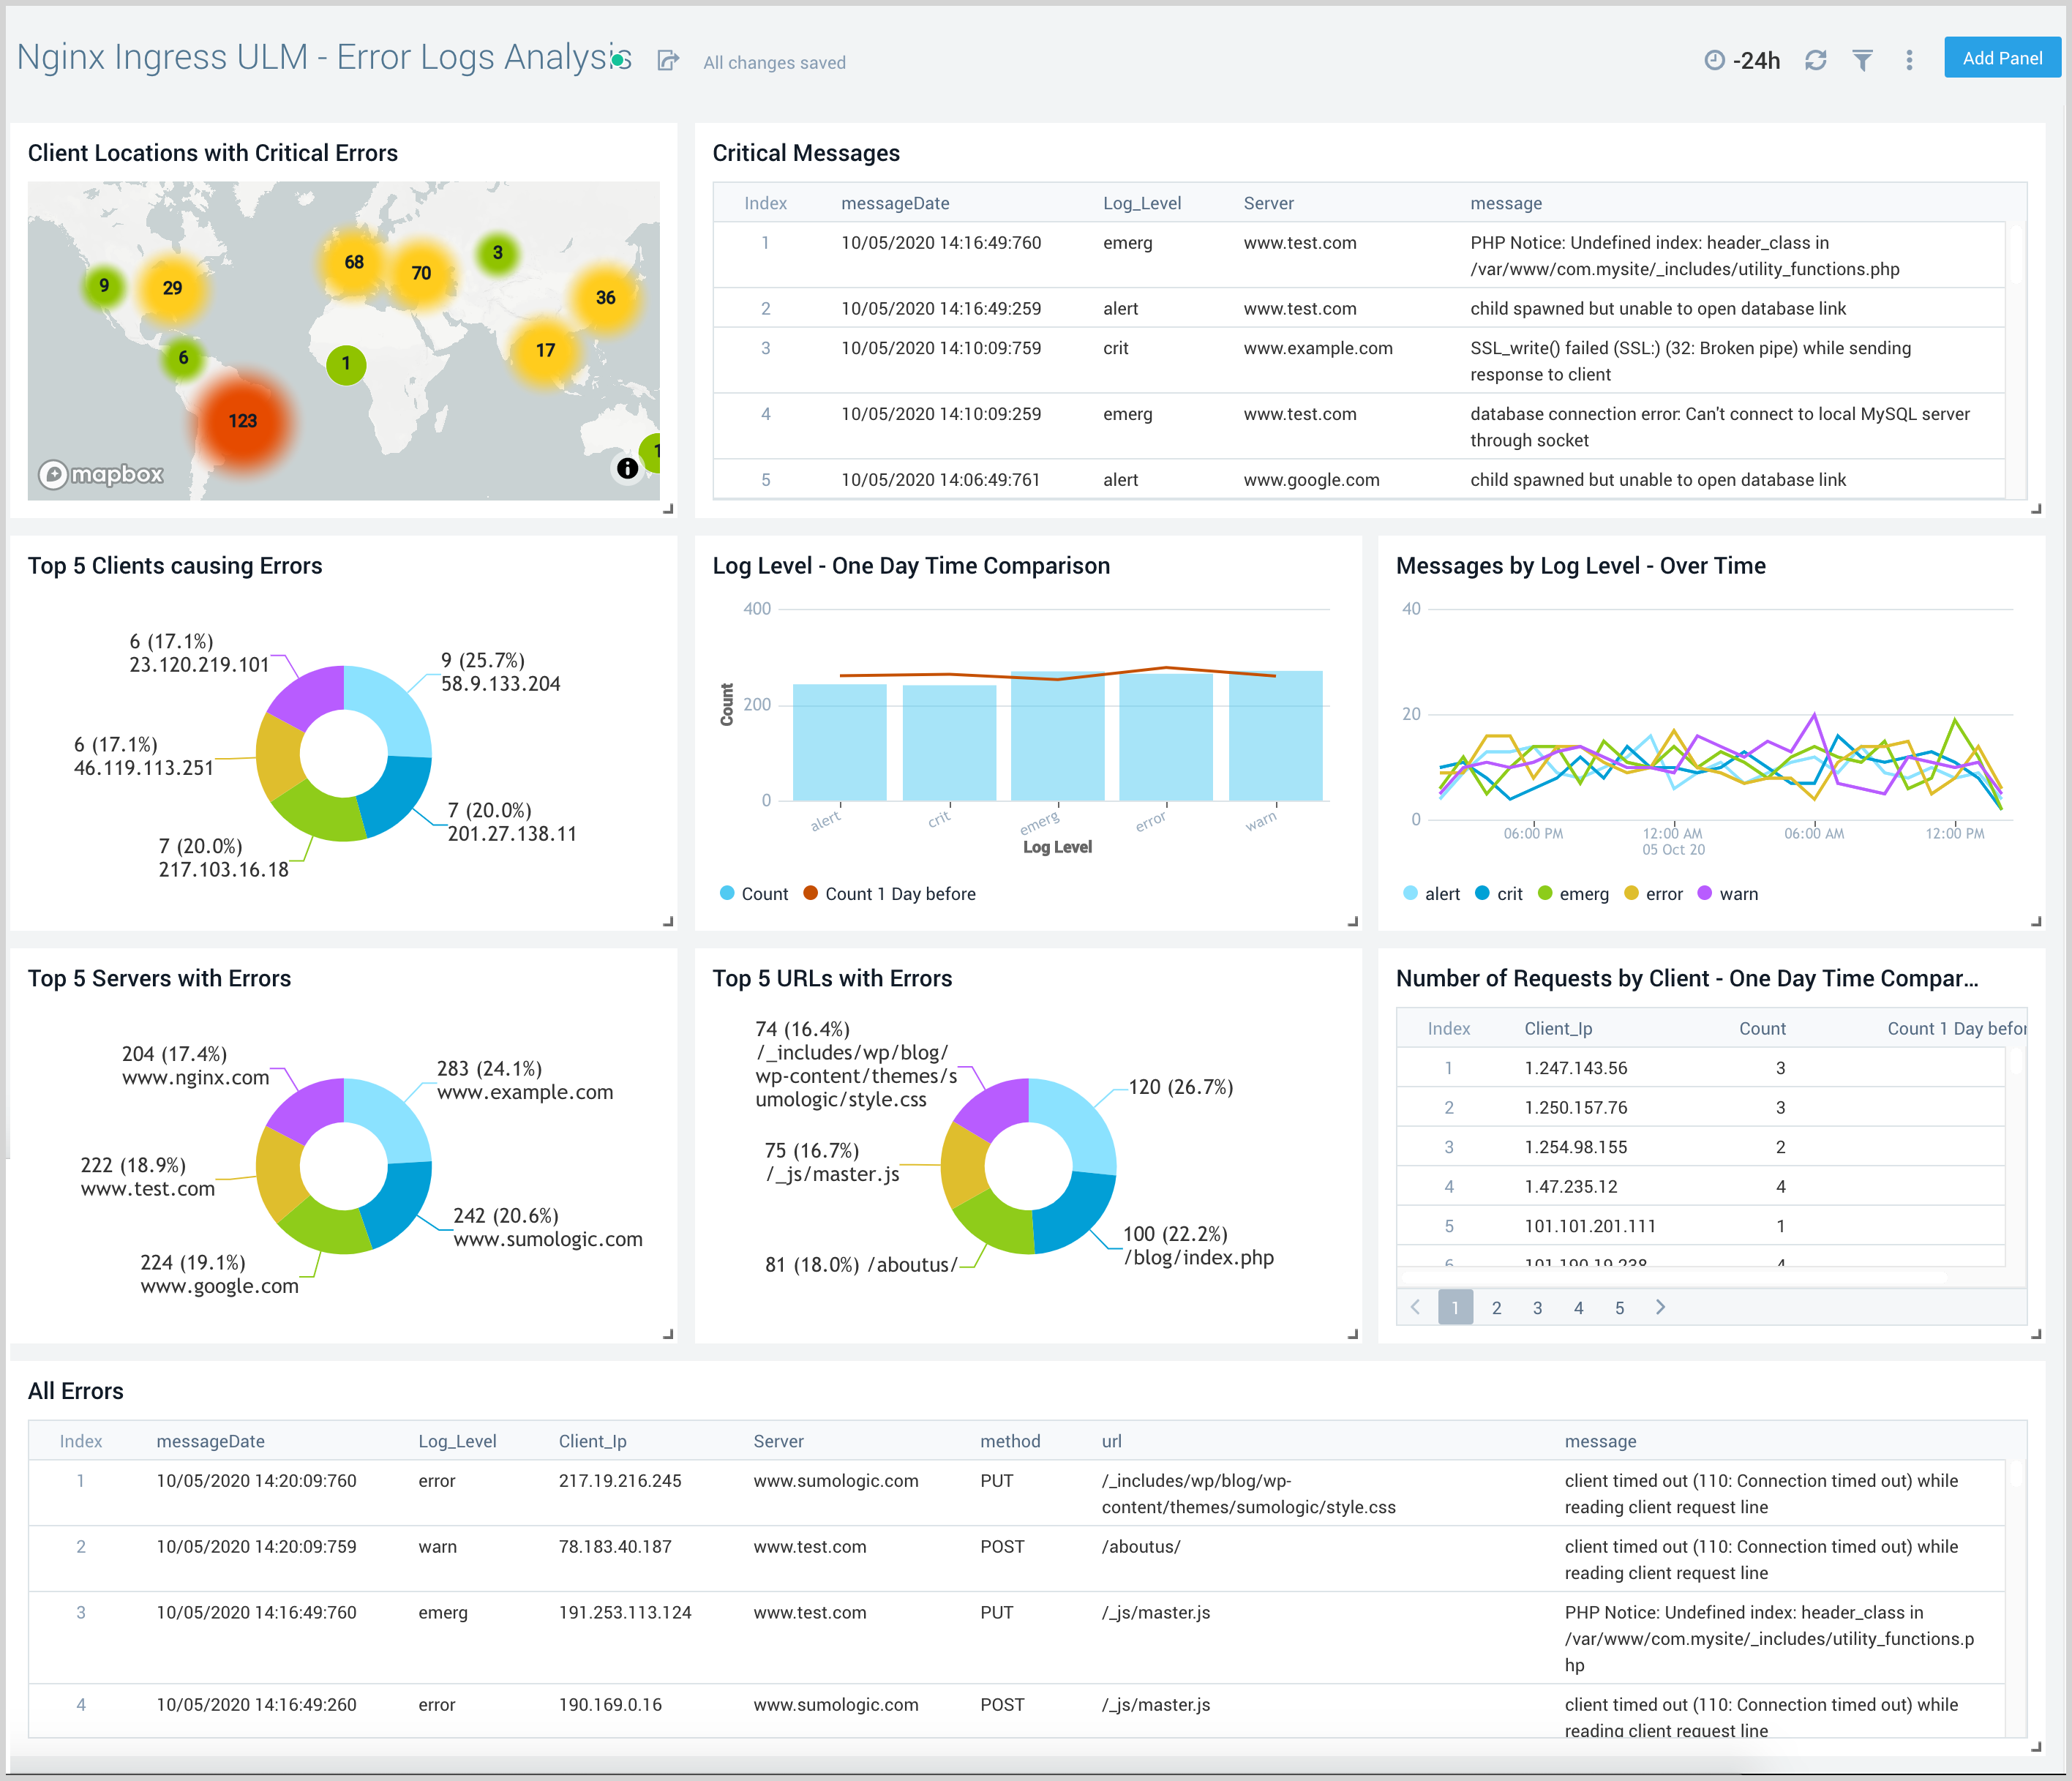Screen dimensions: 2072x1781
Task: Sort requests table by Count column
Action: pos(1762,1028)
